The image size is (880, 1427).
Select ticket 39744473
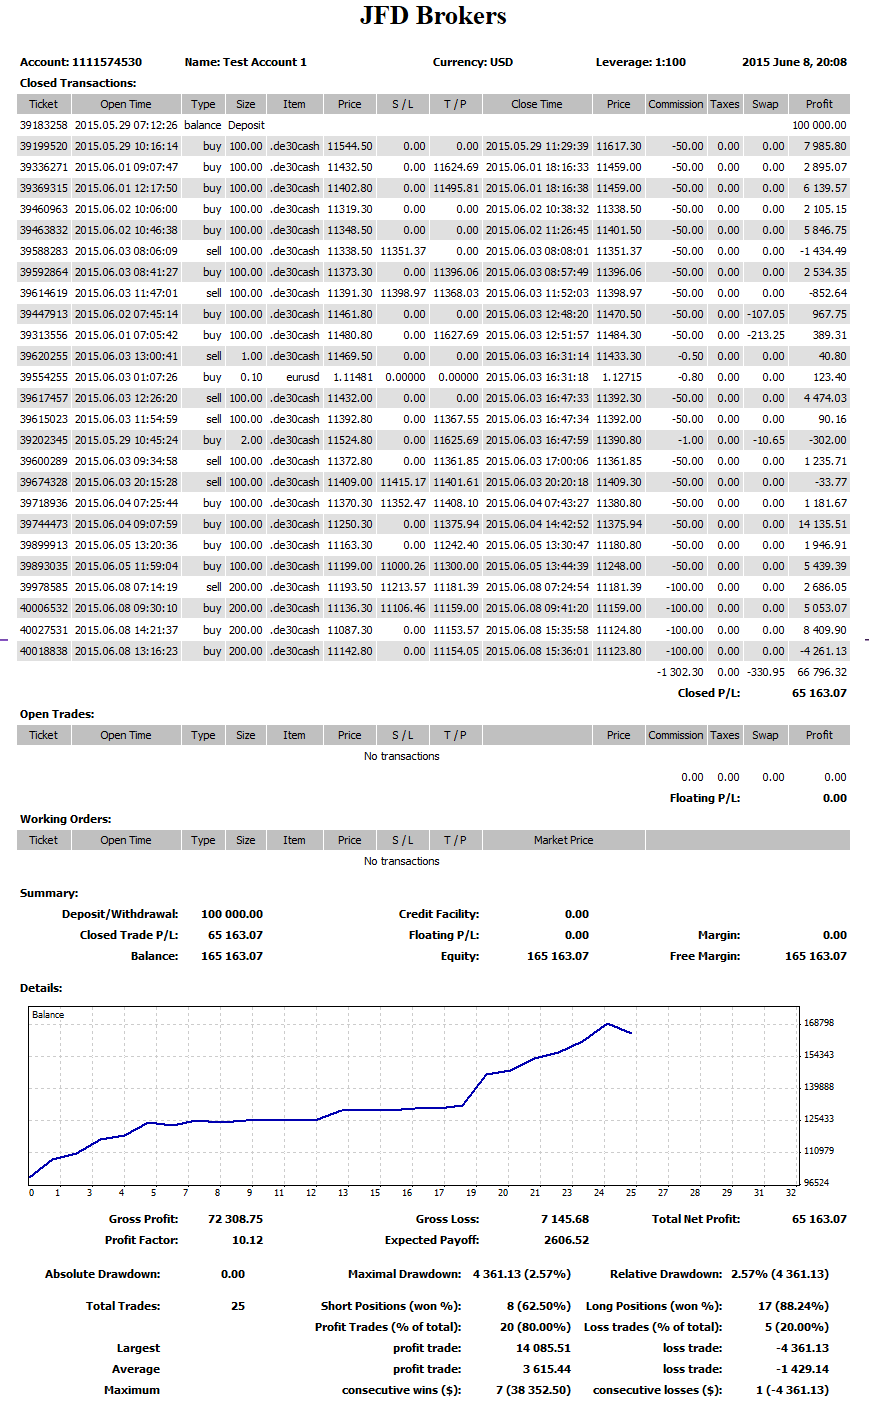tap(44, 524)
